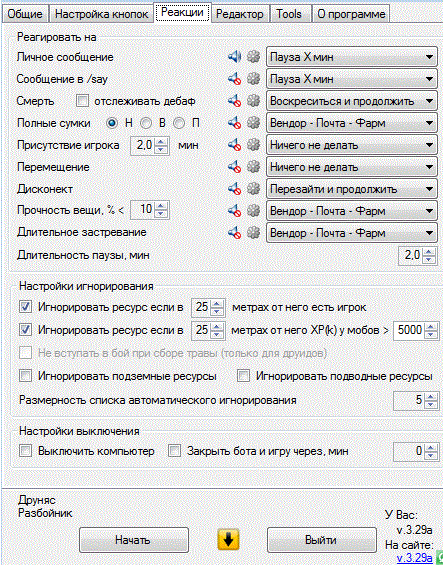Enable Выключить компьютер checkbox
Image resolution: width=443 pixels, height=565 pixels.
25,451
